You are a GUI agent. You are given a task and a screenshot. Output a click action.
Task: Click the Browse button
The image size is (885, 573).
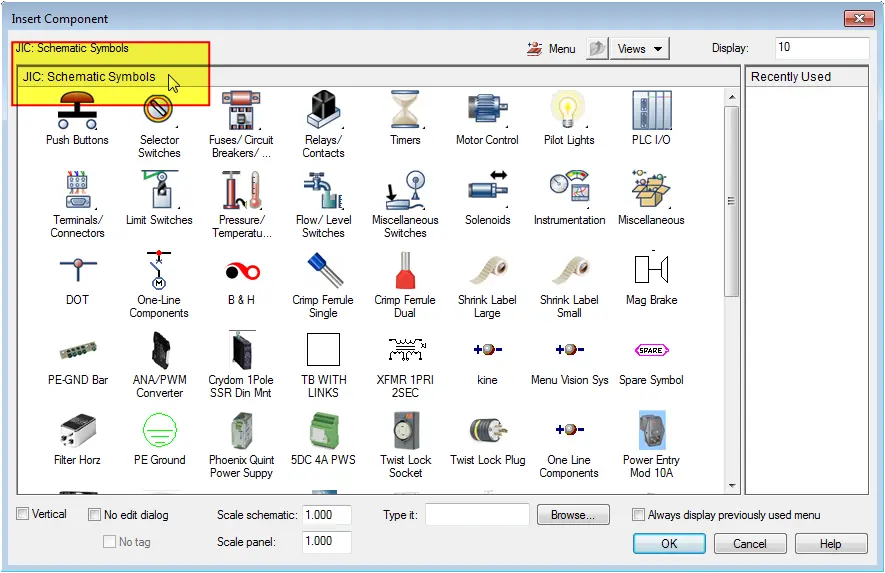[x=573, y=515]
